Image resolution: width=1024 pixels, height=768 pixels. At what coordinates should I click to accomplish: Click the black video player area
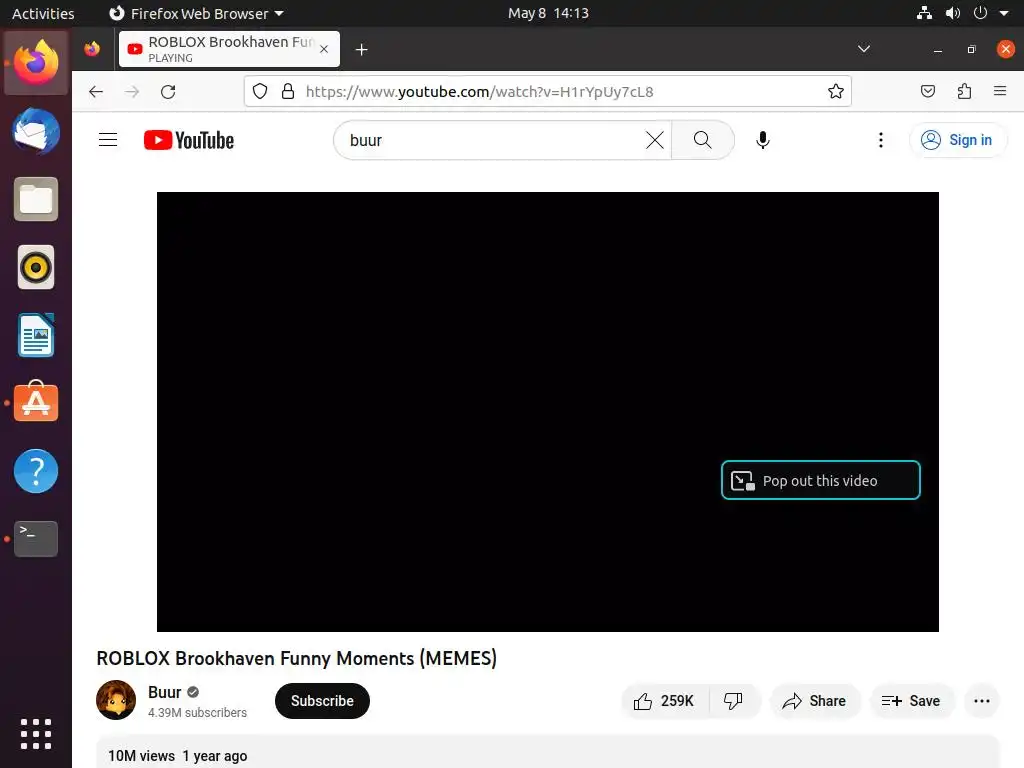coord(547,411)
